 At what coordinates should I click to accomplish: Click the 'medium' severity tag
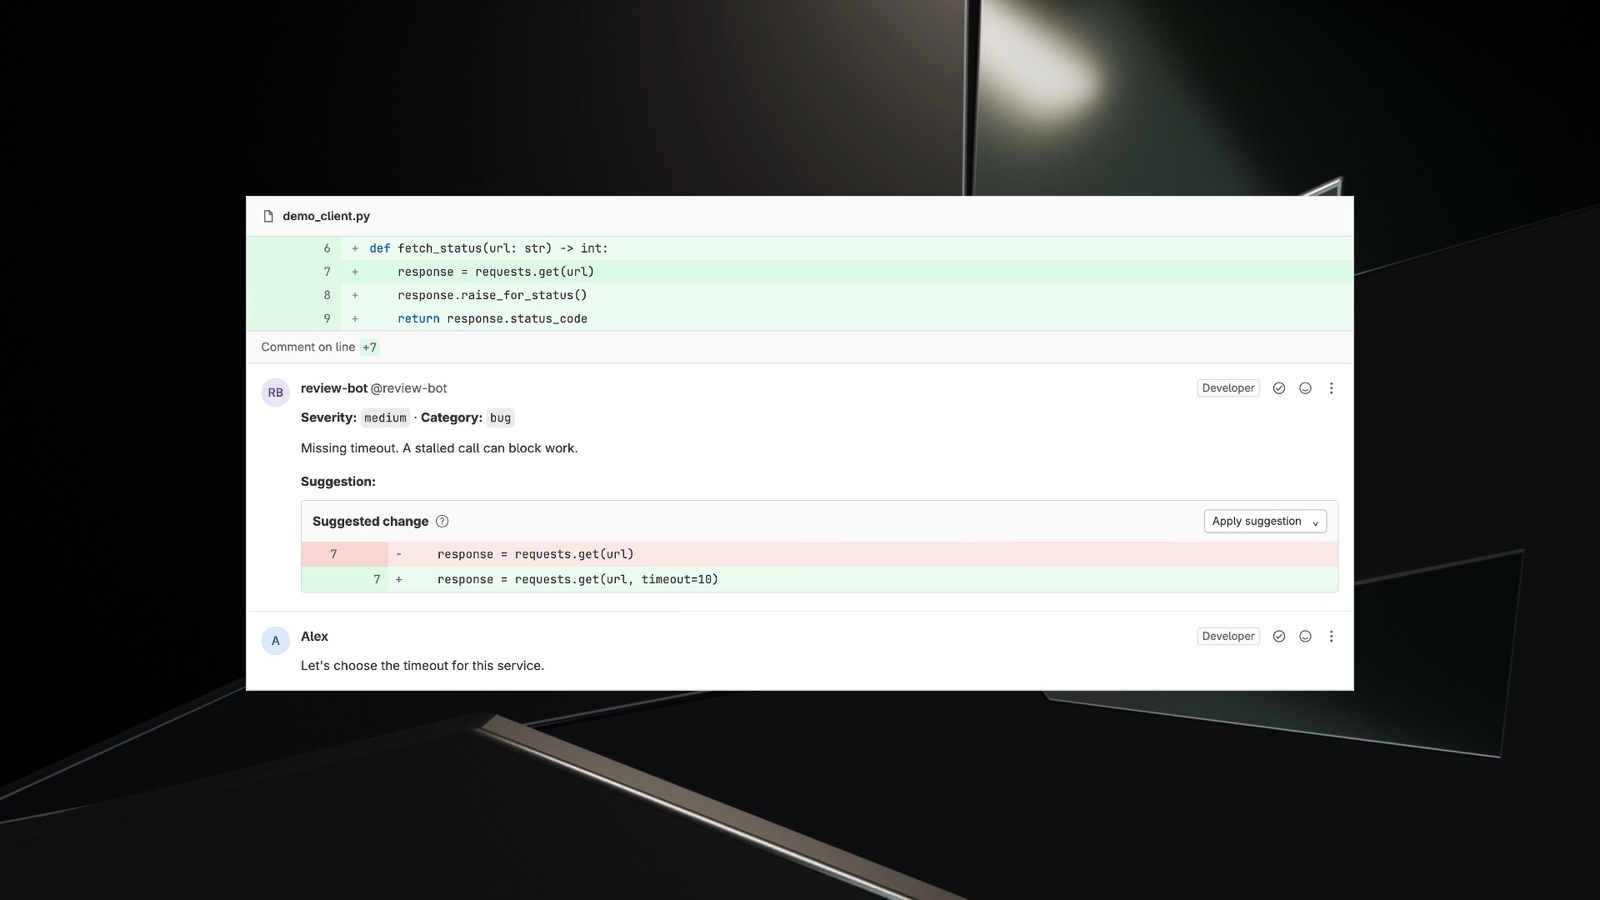coord(385,418)
